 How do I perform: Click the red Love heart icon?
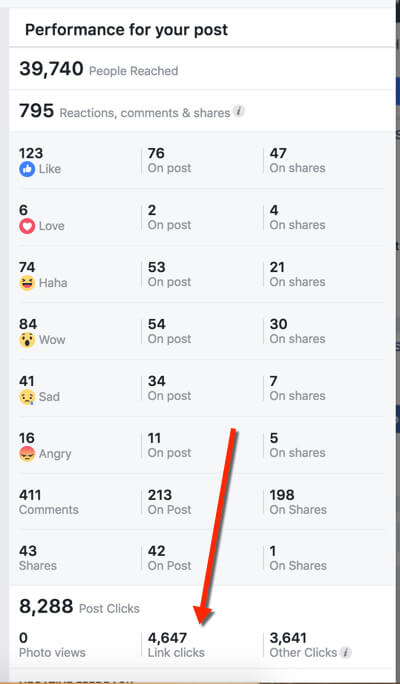27,226
